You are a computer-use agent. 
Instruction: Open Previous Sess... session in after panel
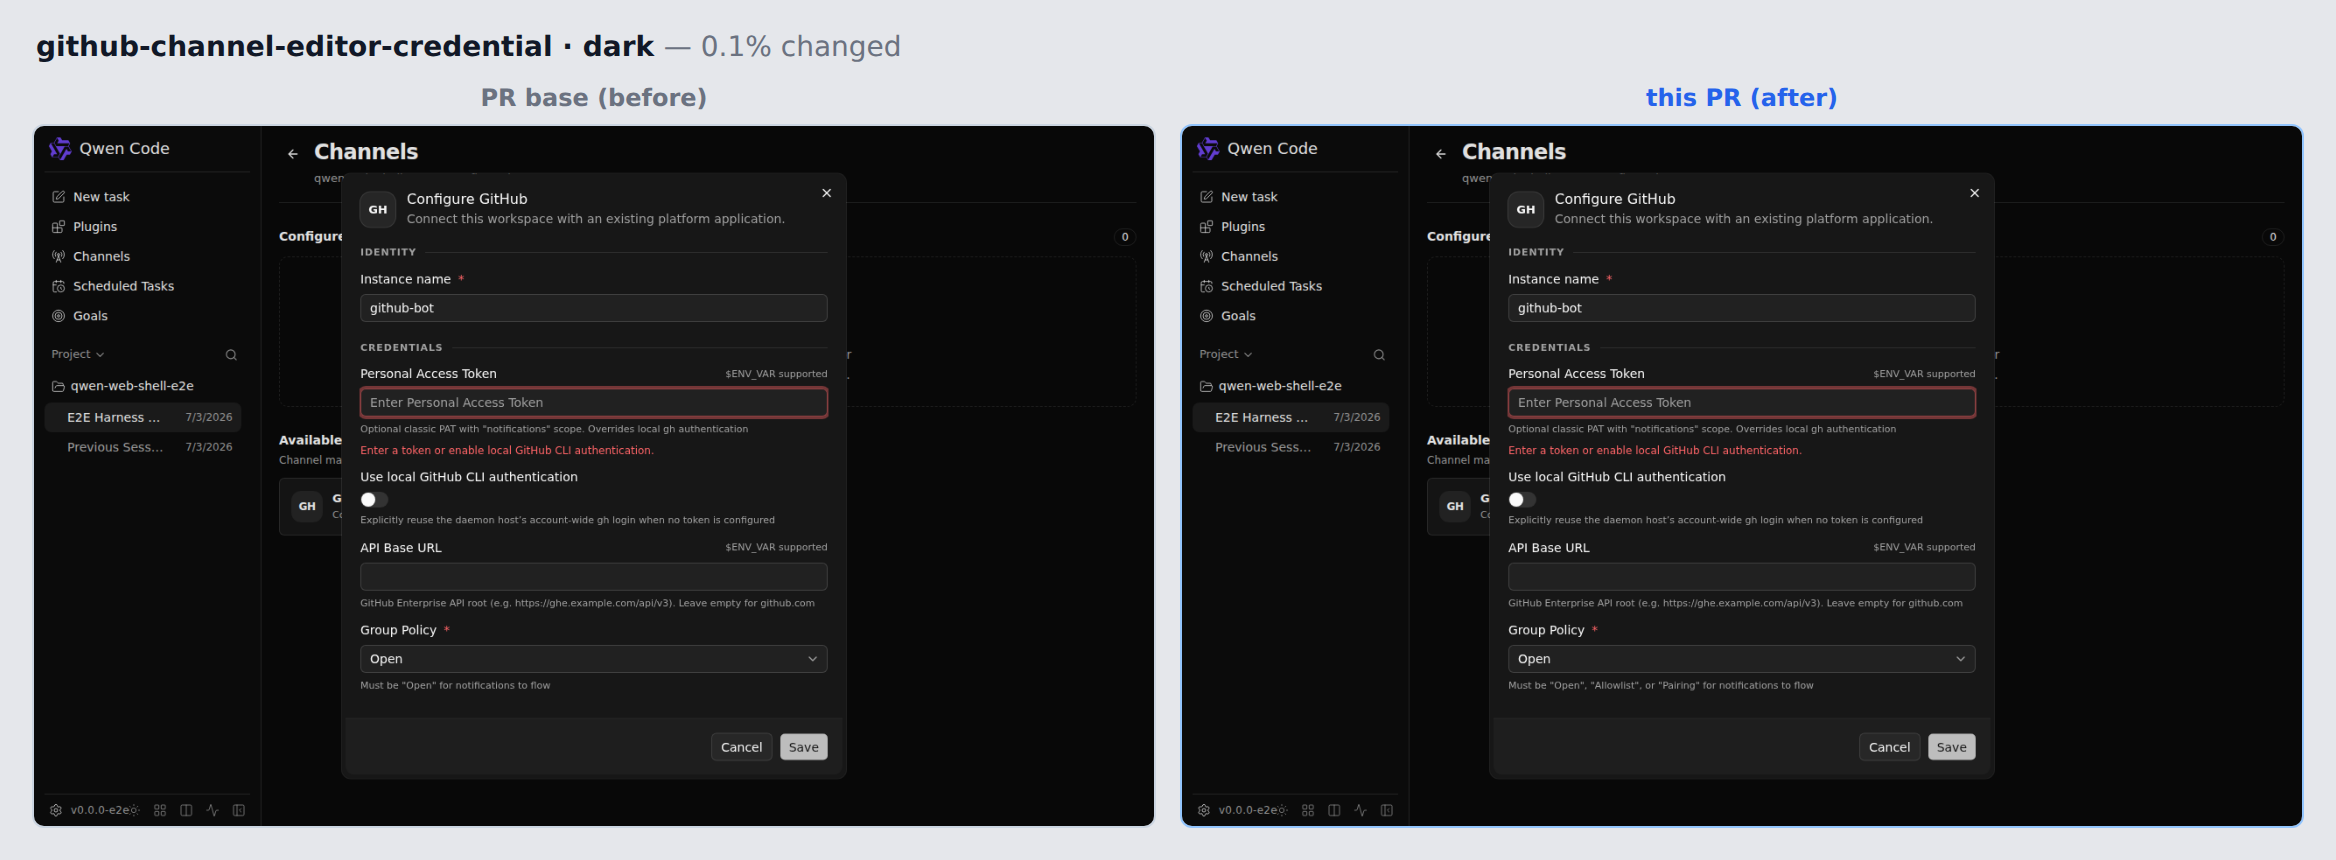pyautogui.click(x=1291, y=447)
